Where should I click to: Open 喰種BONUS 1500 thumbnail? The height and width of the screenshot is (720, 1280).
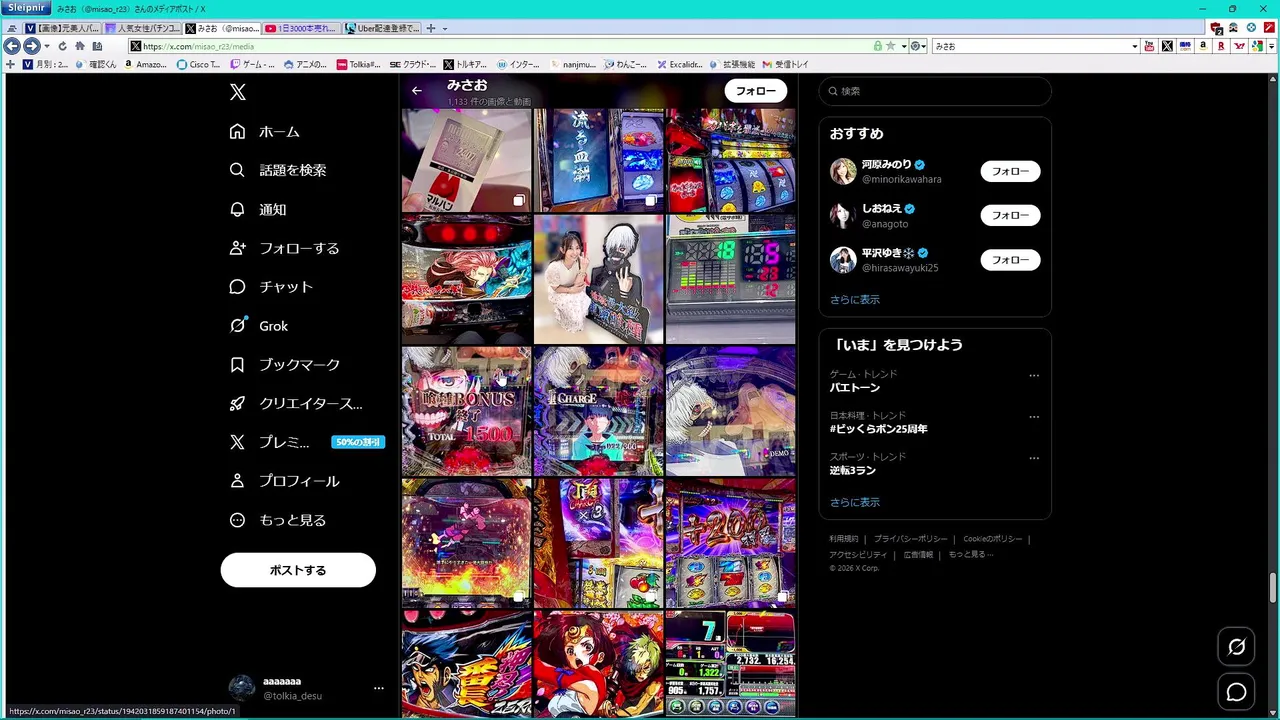pos(466,410)
